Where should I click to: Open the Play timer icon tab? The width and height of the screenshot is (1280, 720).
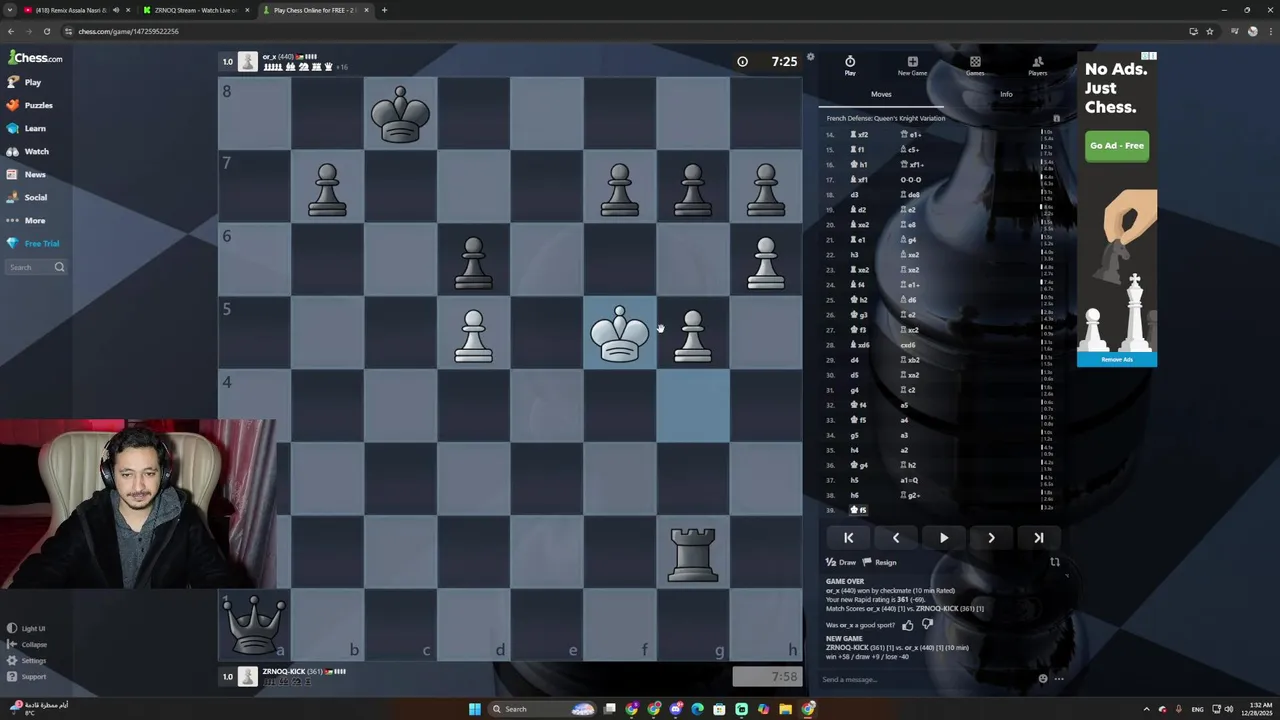[x=850, y=66]
